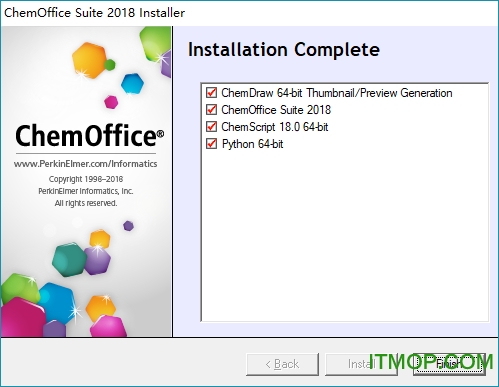This screenshot has height=387, width=499.
Task: Click the Install button
Action: click(361, 364)
